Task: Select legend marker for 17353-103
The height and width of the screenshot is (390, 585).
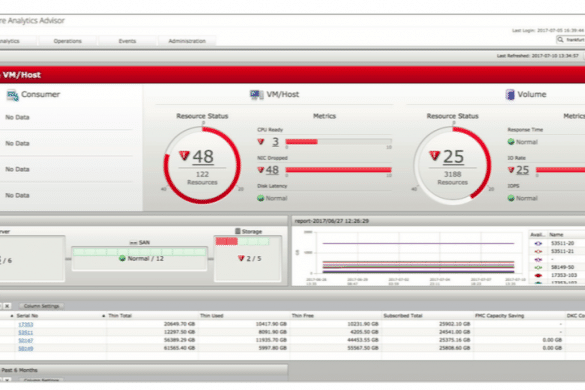Action: pos(538,275)
